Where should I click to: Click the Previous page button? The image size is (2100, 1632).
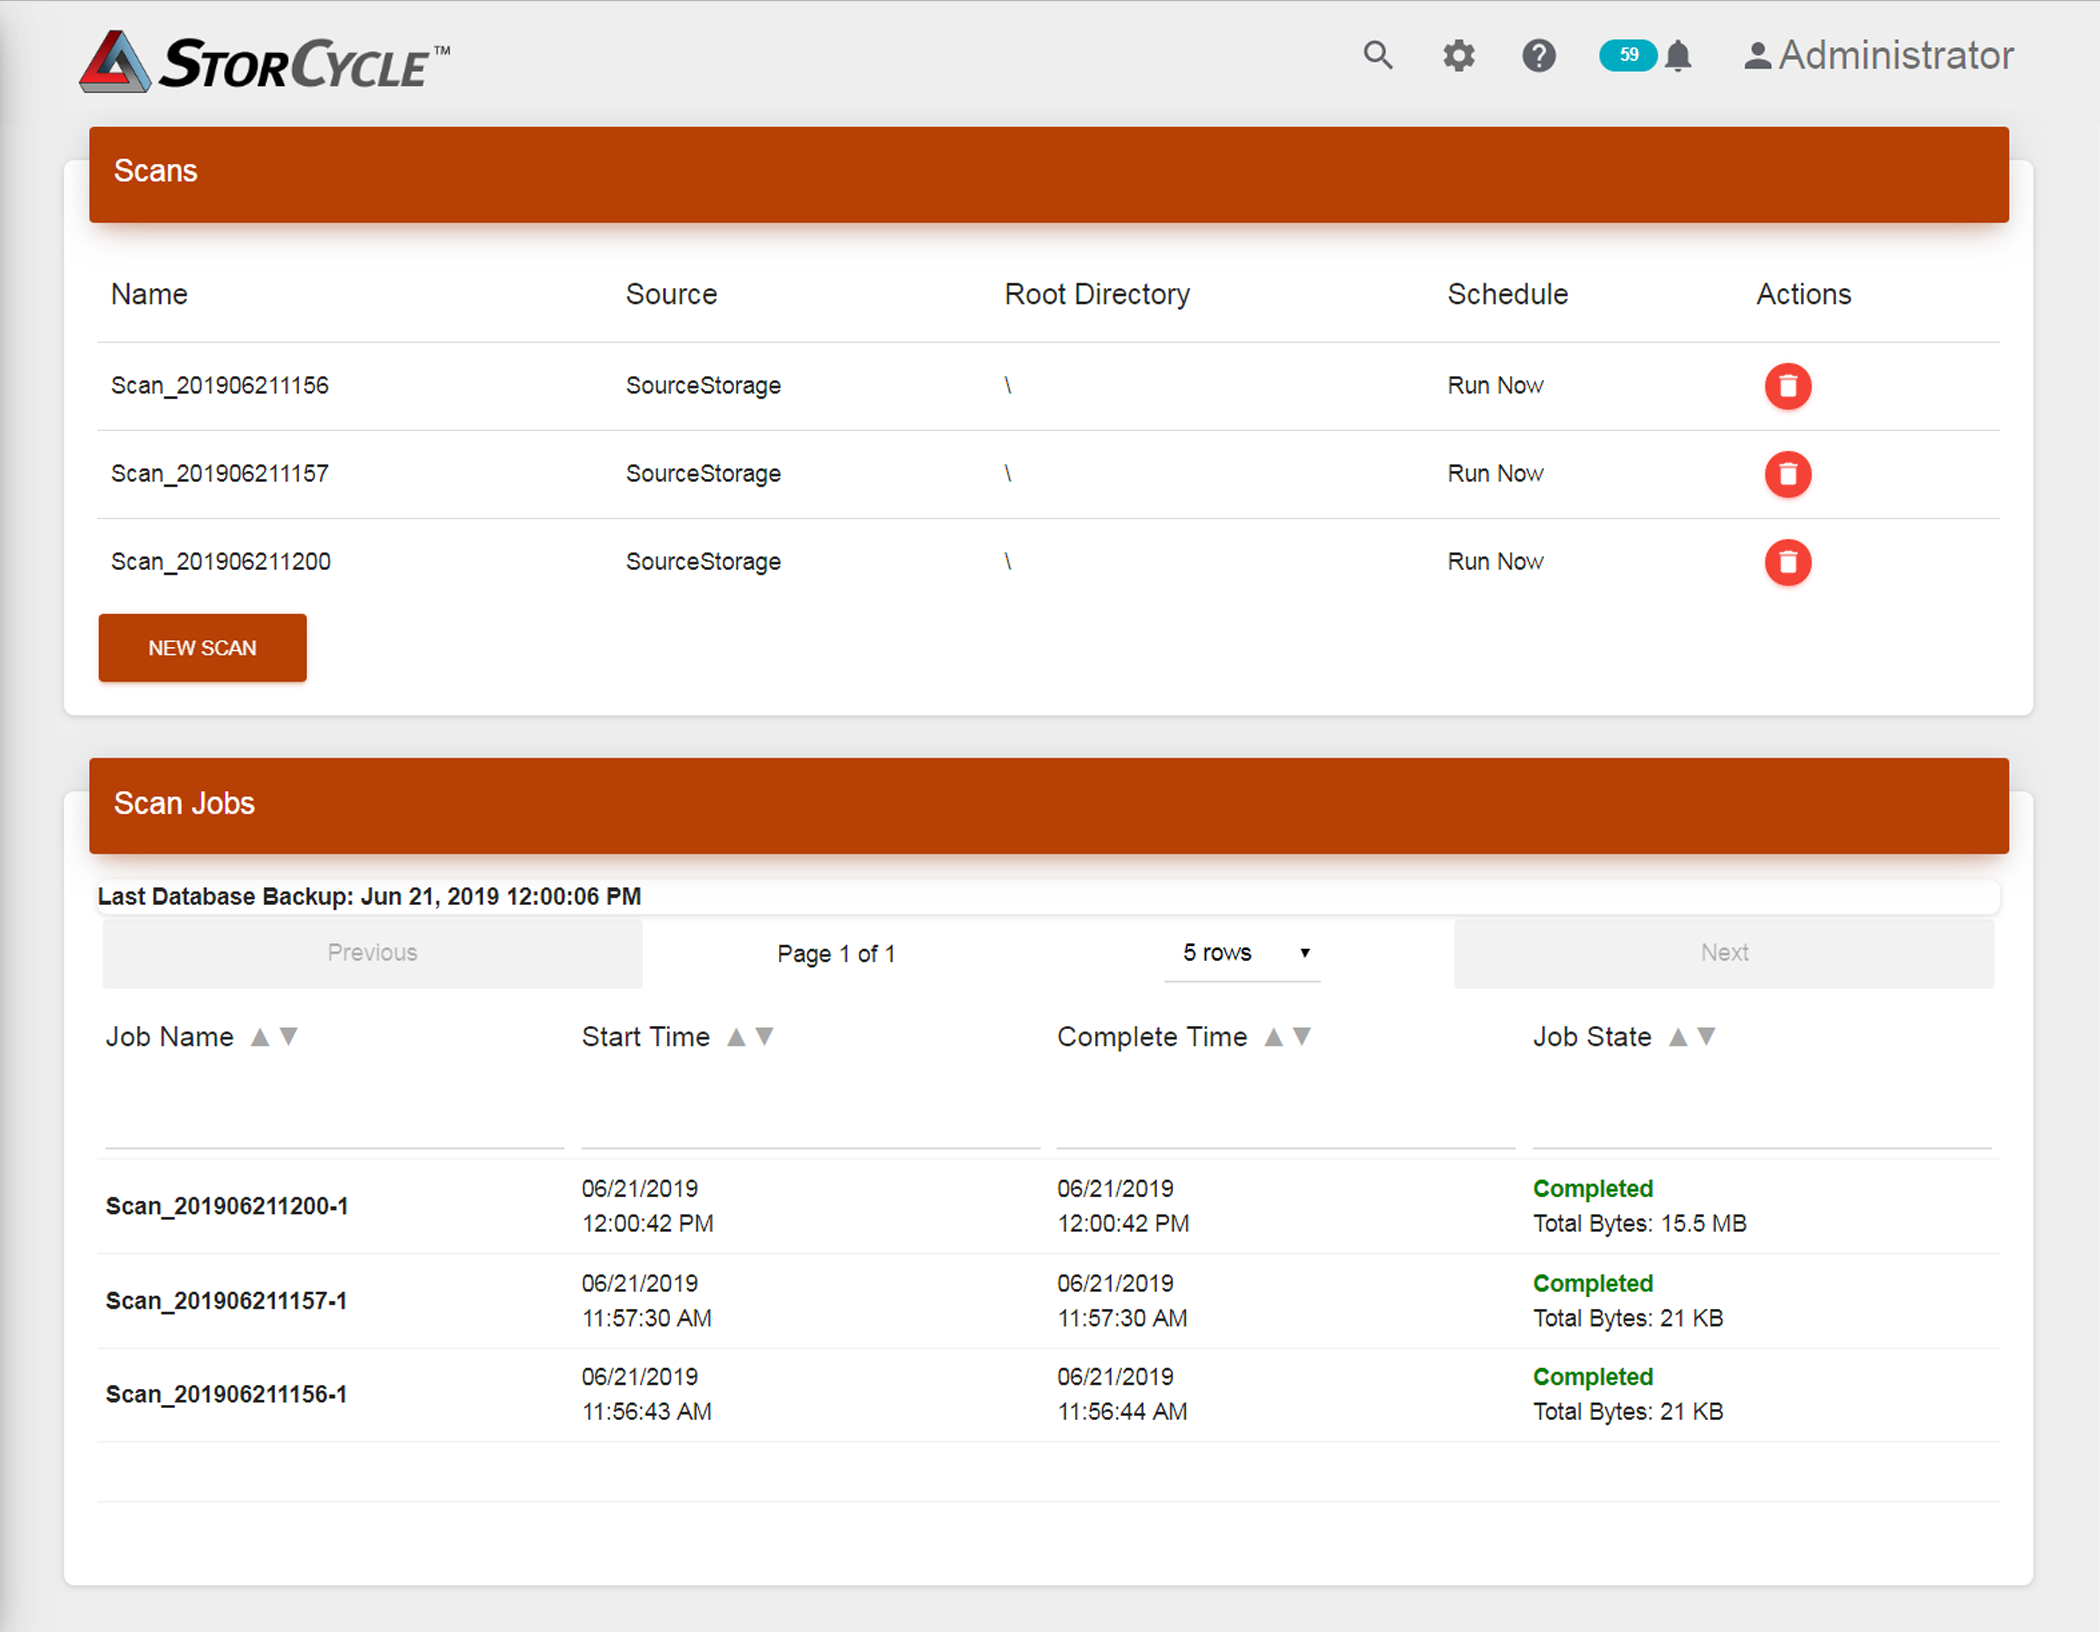click(x=372, y=953)
